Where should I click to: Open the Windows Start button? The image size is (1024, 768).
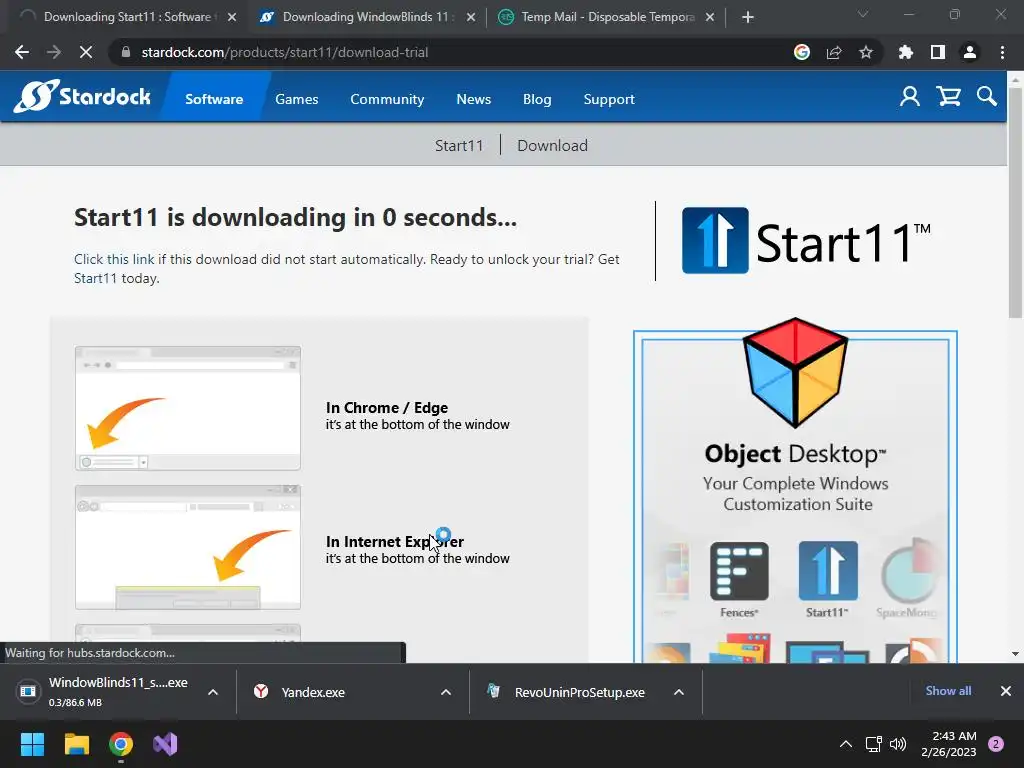(32, 744)
